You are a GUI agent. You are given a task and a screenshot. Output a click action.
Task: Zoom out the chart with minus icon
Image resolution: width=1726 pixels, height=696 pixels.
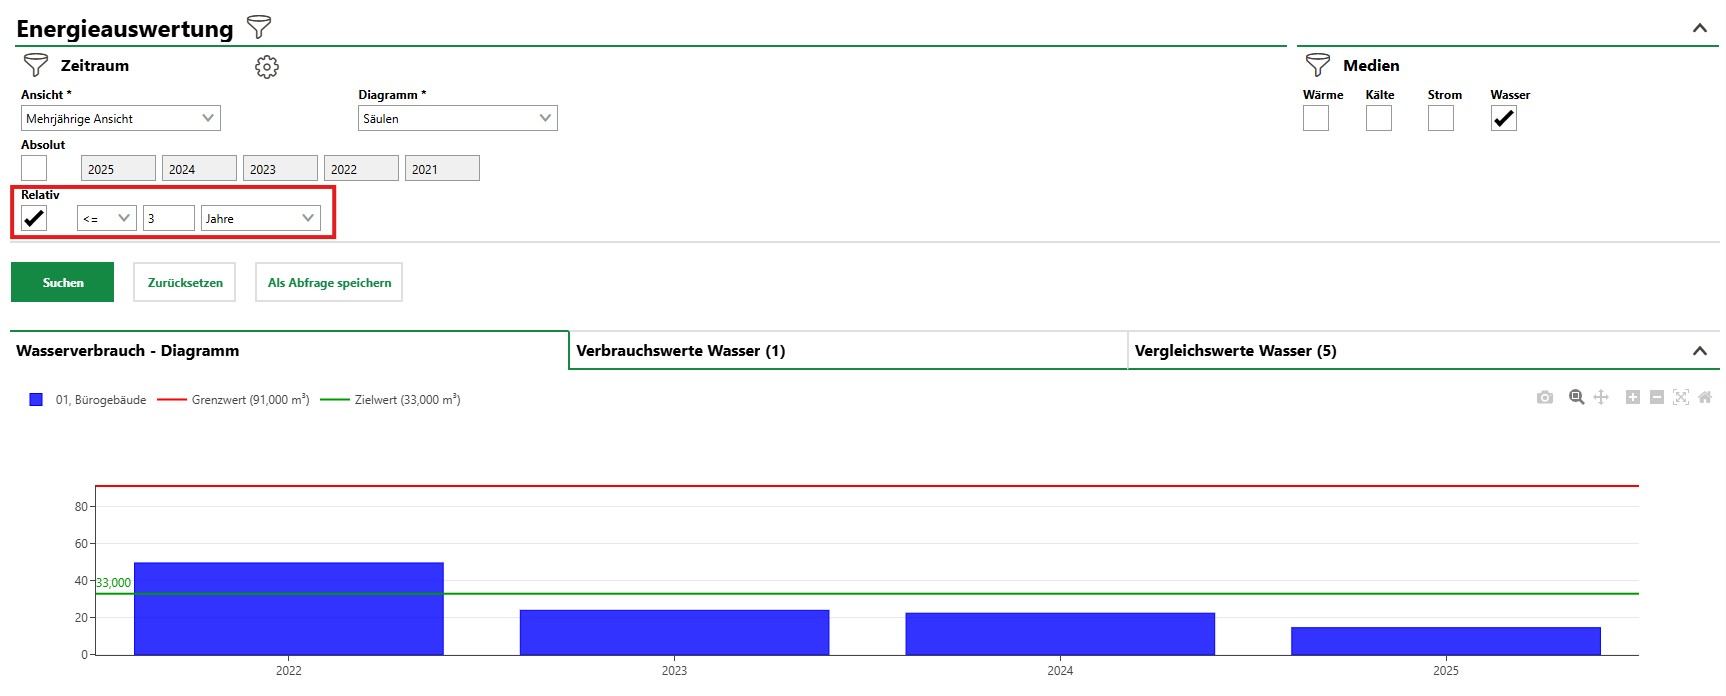coord(1657,397)
